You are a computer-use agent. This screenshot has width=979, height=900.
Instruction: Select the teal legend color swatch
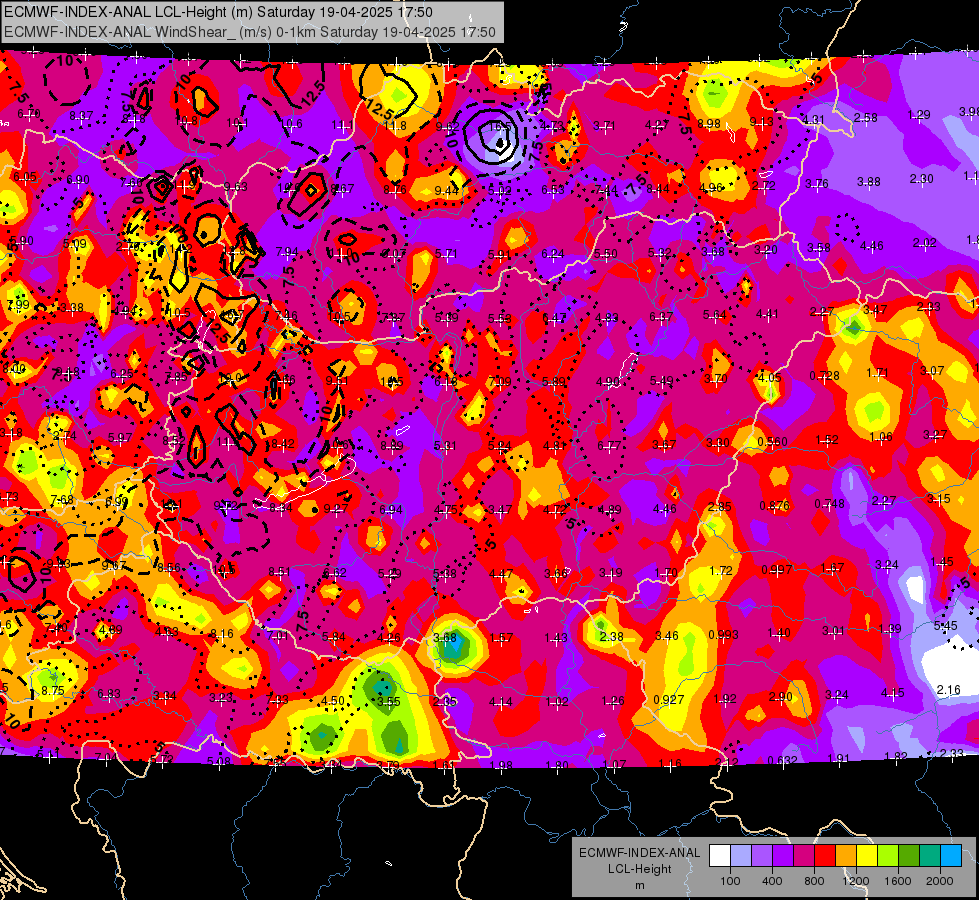[930, 856]
